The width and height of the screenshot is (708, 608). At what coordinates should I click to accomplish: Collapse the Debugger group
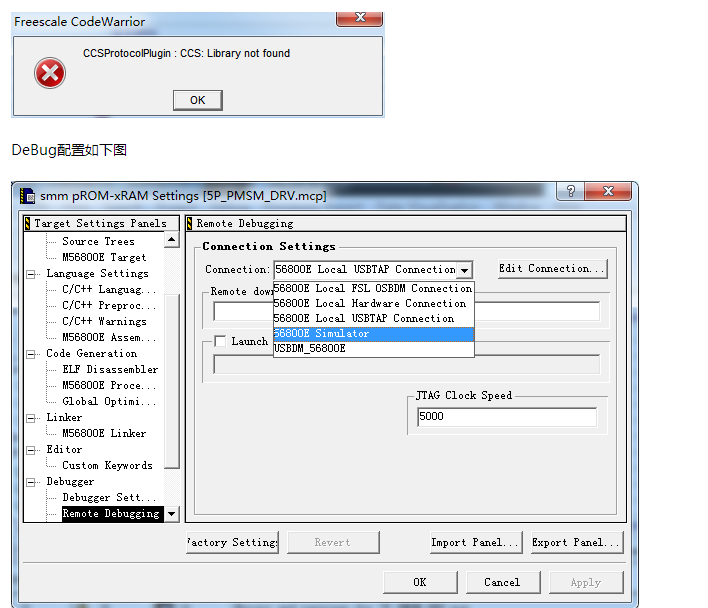click(x=31, y=482)
